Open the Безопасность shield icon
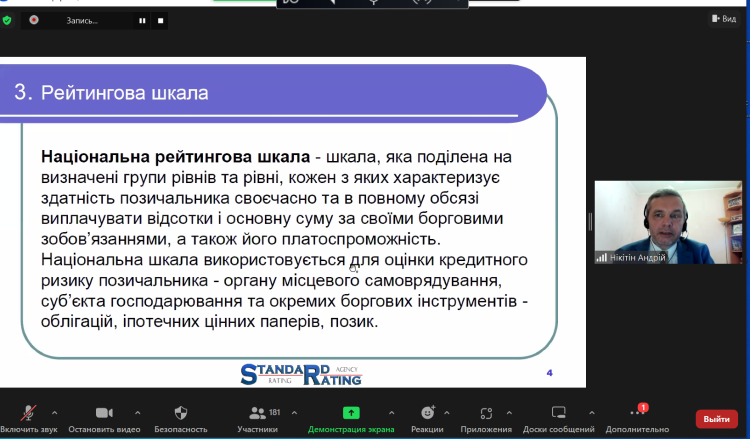 coord(181,412)
